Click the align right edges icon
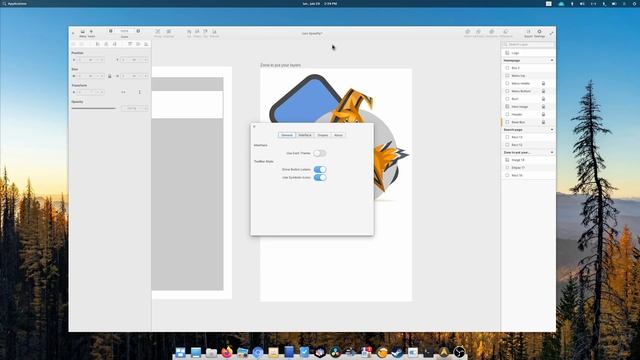The image size is (640, 360). [x=114, y=44]
